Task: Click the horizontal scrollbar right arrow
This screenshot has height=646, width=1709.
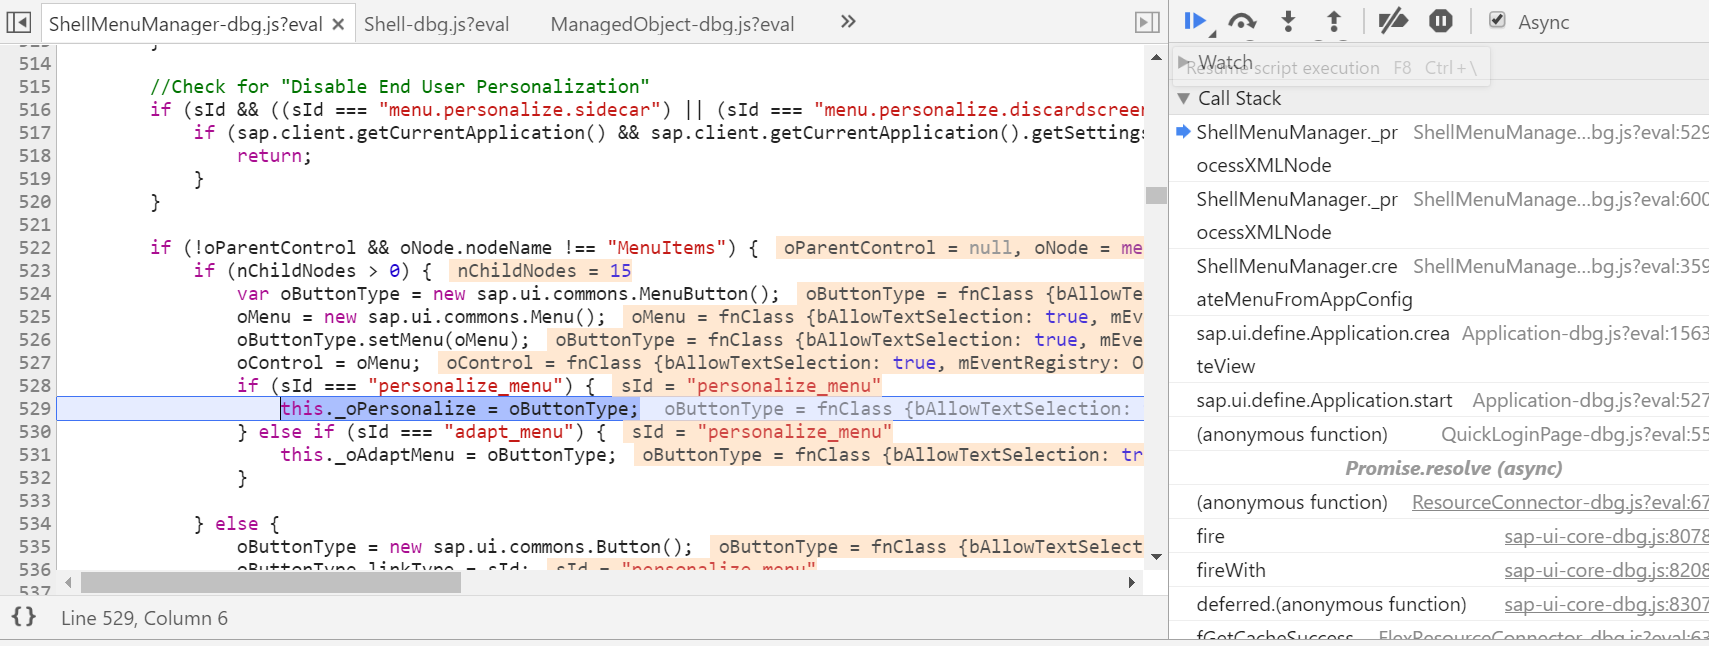Action: (1131, 582)
